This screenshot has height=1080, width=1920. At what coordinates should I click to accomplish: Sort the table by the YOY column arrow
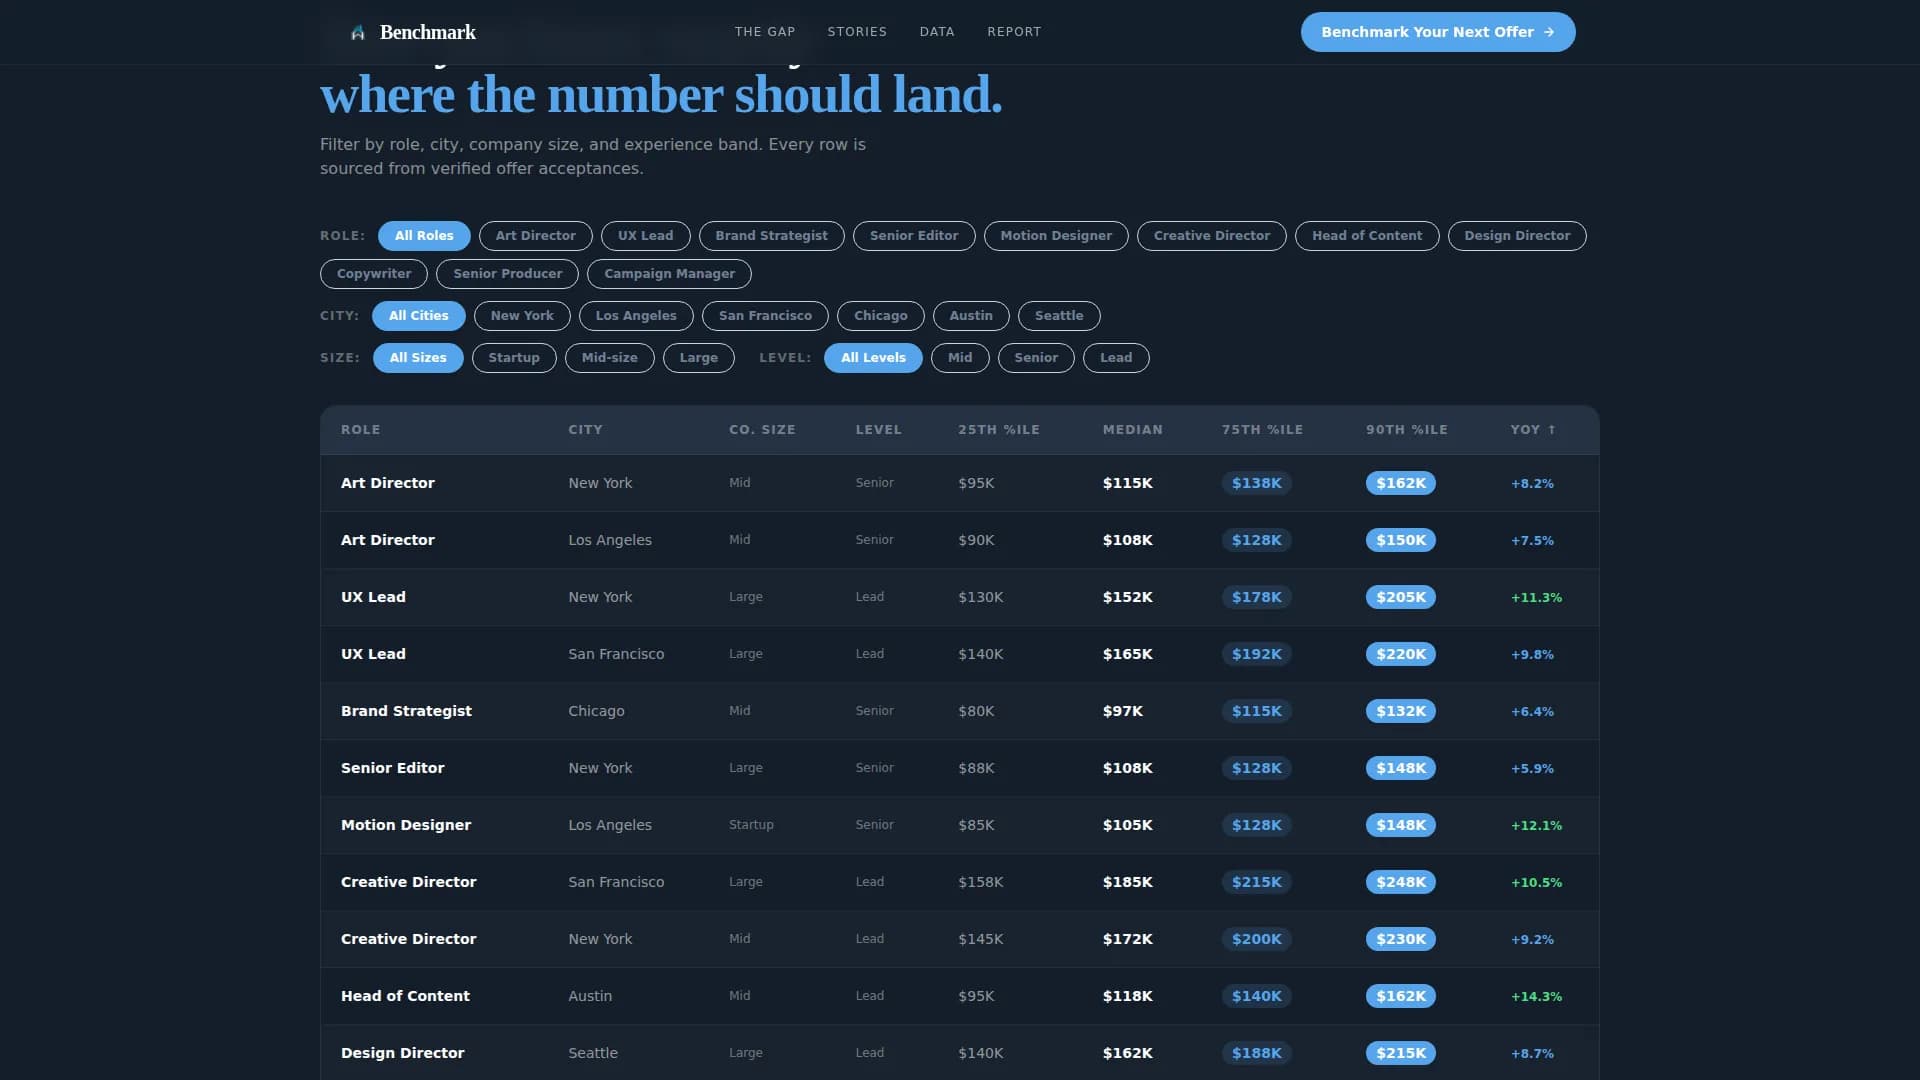[1551, 429]
